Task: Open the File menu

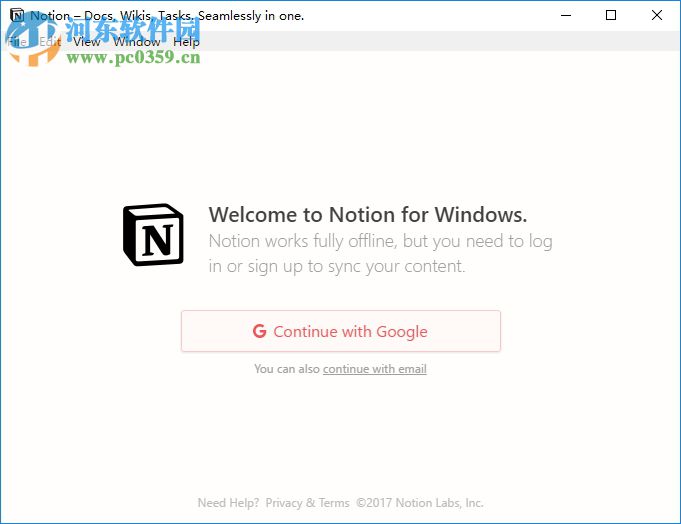Action: tap(17, 42)
